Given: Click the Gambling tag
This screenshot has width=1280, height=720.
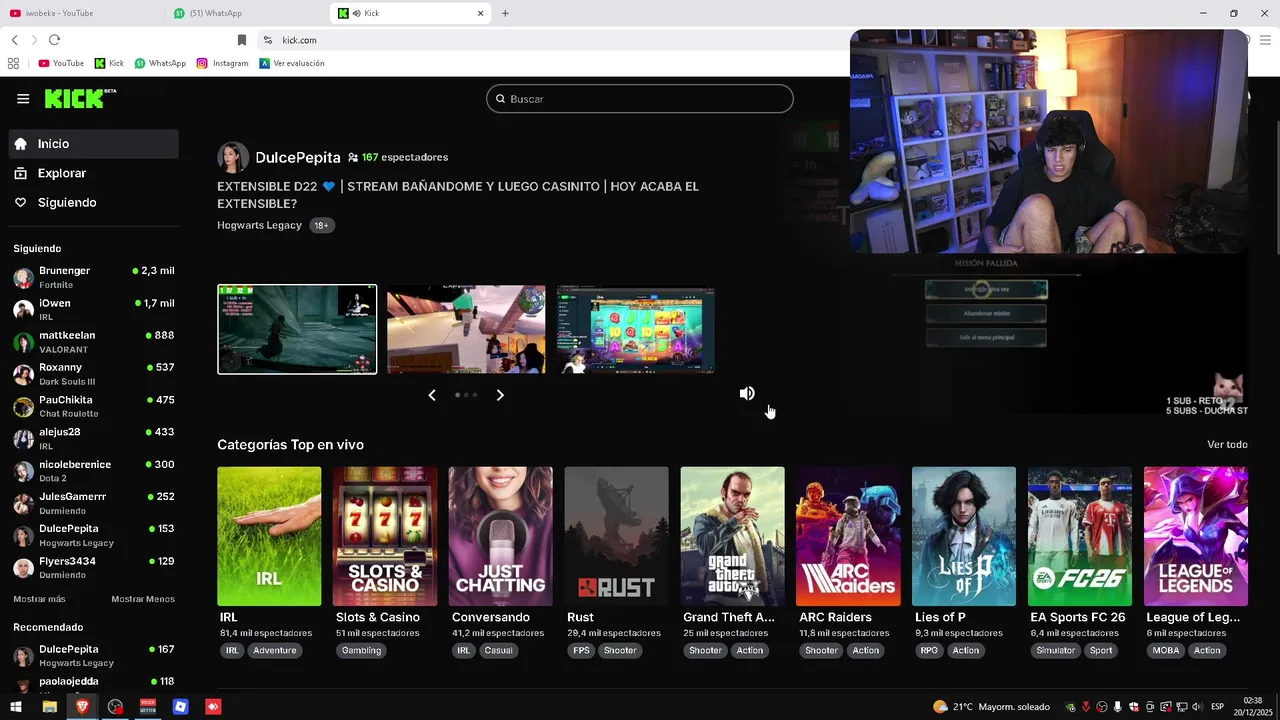Looking at the screenshot, I should click(361, 650).
